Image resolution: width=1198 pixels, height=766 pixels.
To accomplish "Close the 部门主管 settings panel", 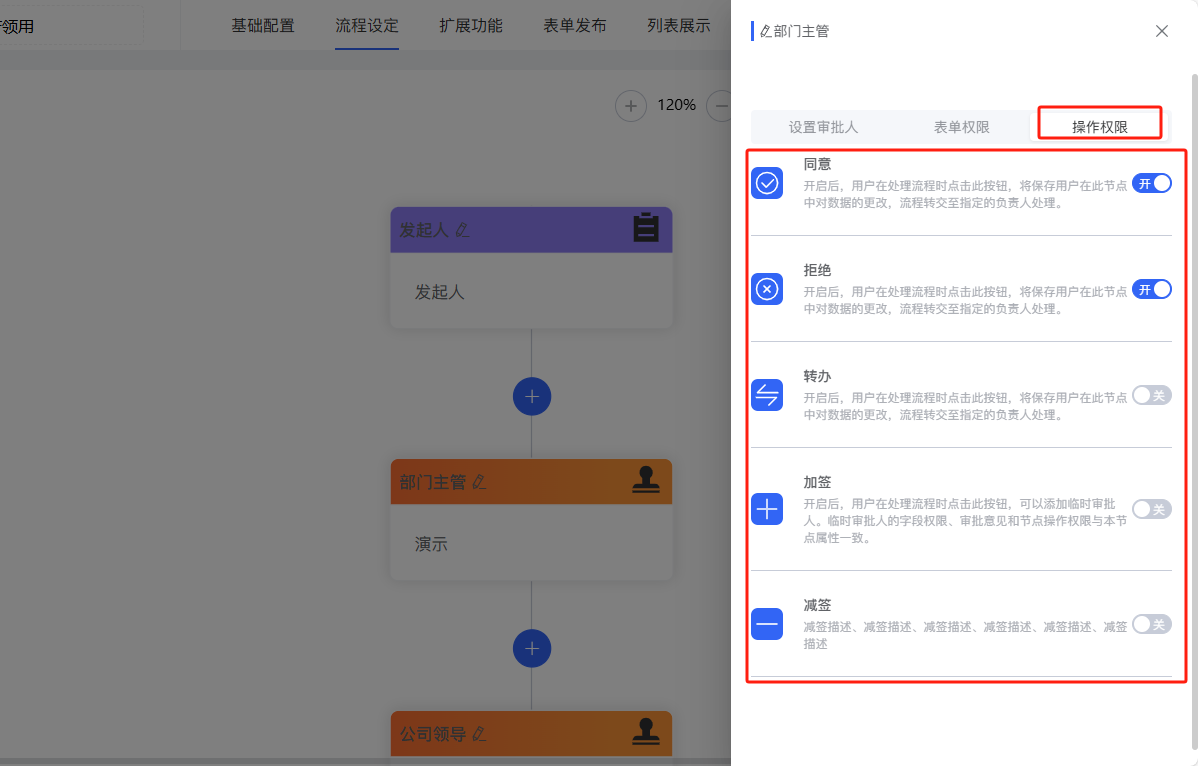I will [x=1161, y=31].
